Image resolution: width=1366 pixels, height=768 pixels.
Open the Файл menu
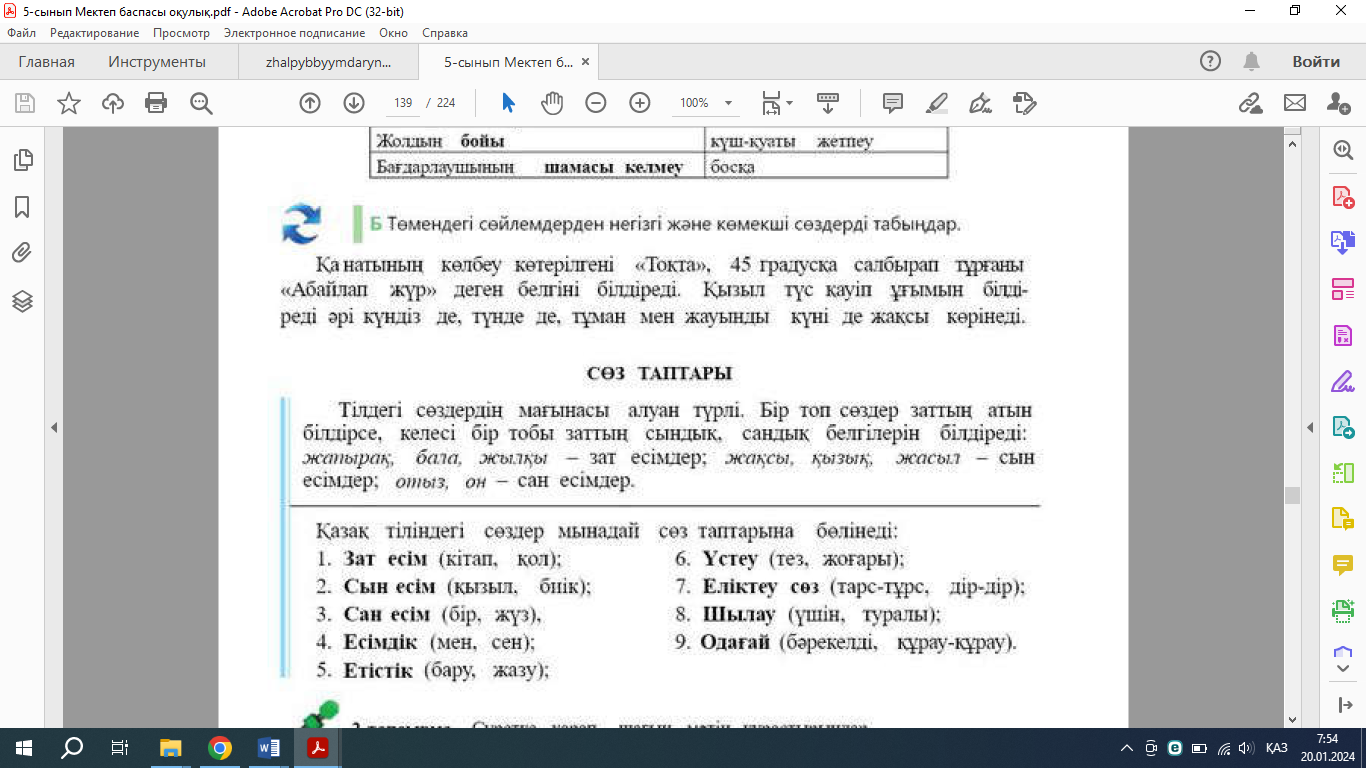21,33
